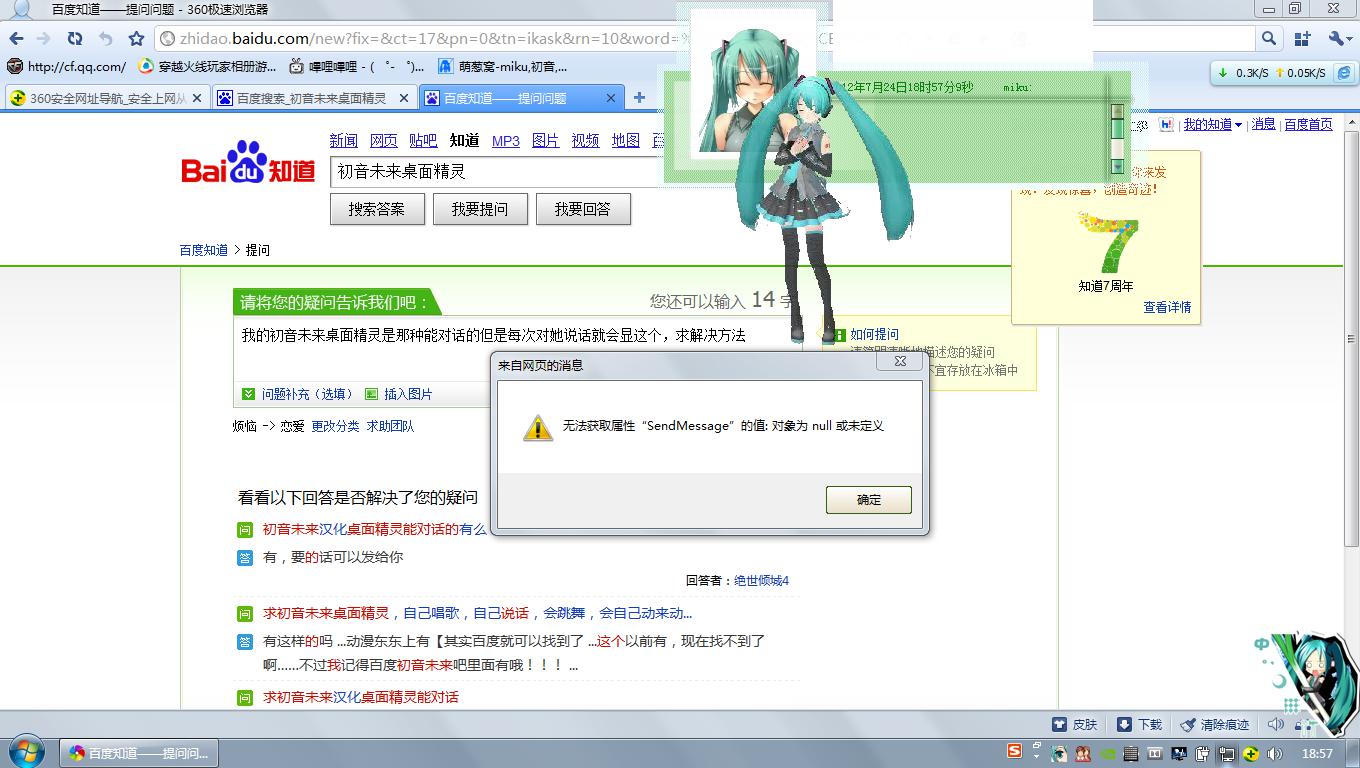The width and height of the screenshot is (1360, 768).
Task: Go back using the browser back arrow
Action: point(16,39)
